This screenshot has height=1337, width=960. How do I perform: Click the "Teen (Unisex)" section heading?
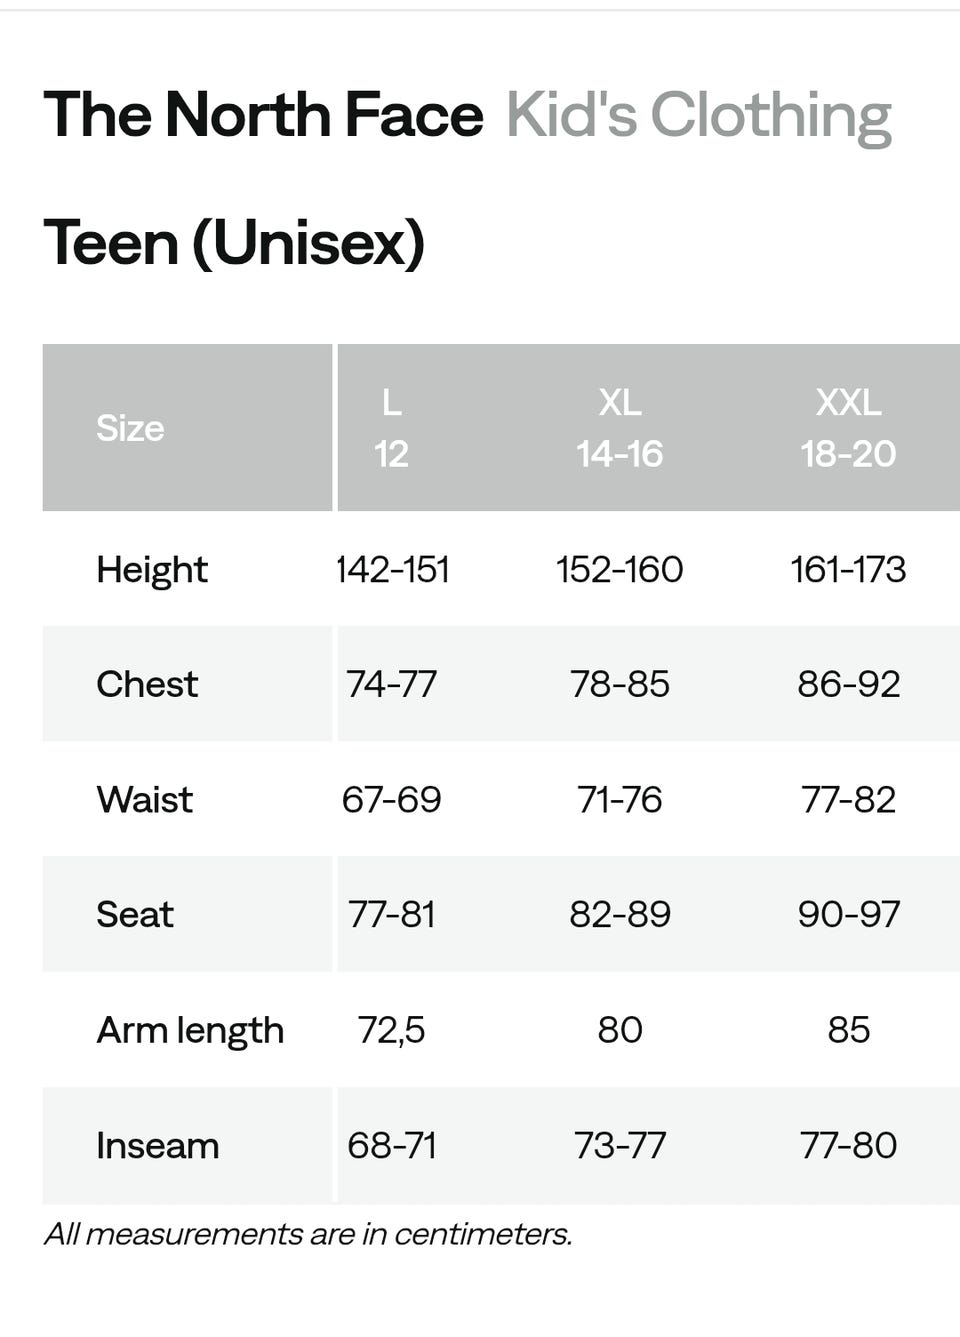pos(234,243)
